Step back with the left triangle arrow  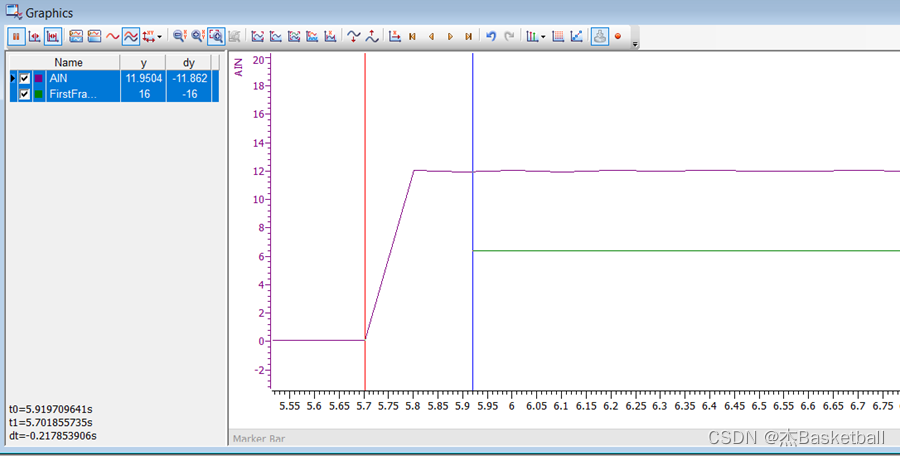(x=432, y=36)
